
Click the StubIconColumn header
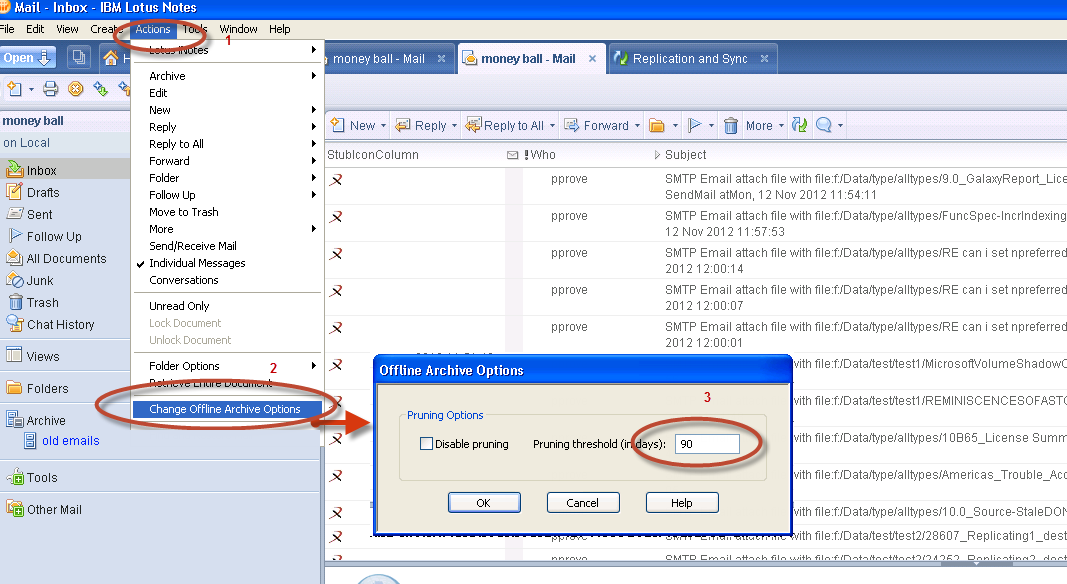tap(373, 155)
